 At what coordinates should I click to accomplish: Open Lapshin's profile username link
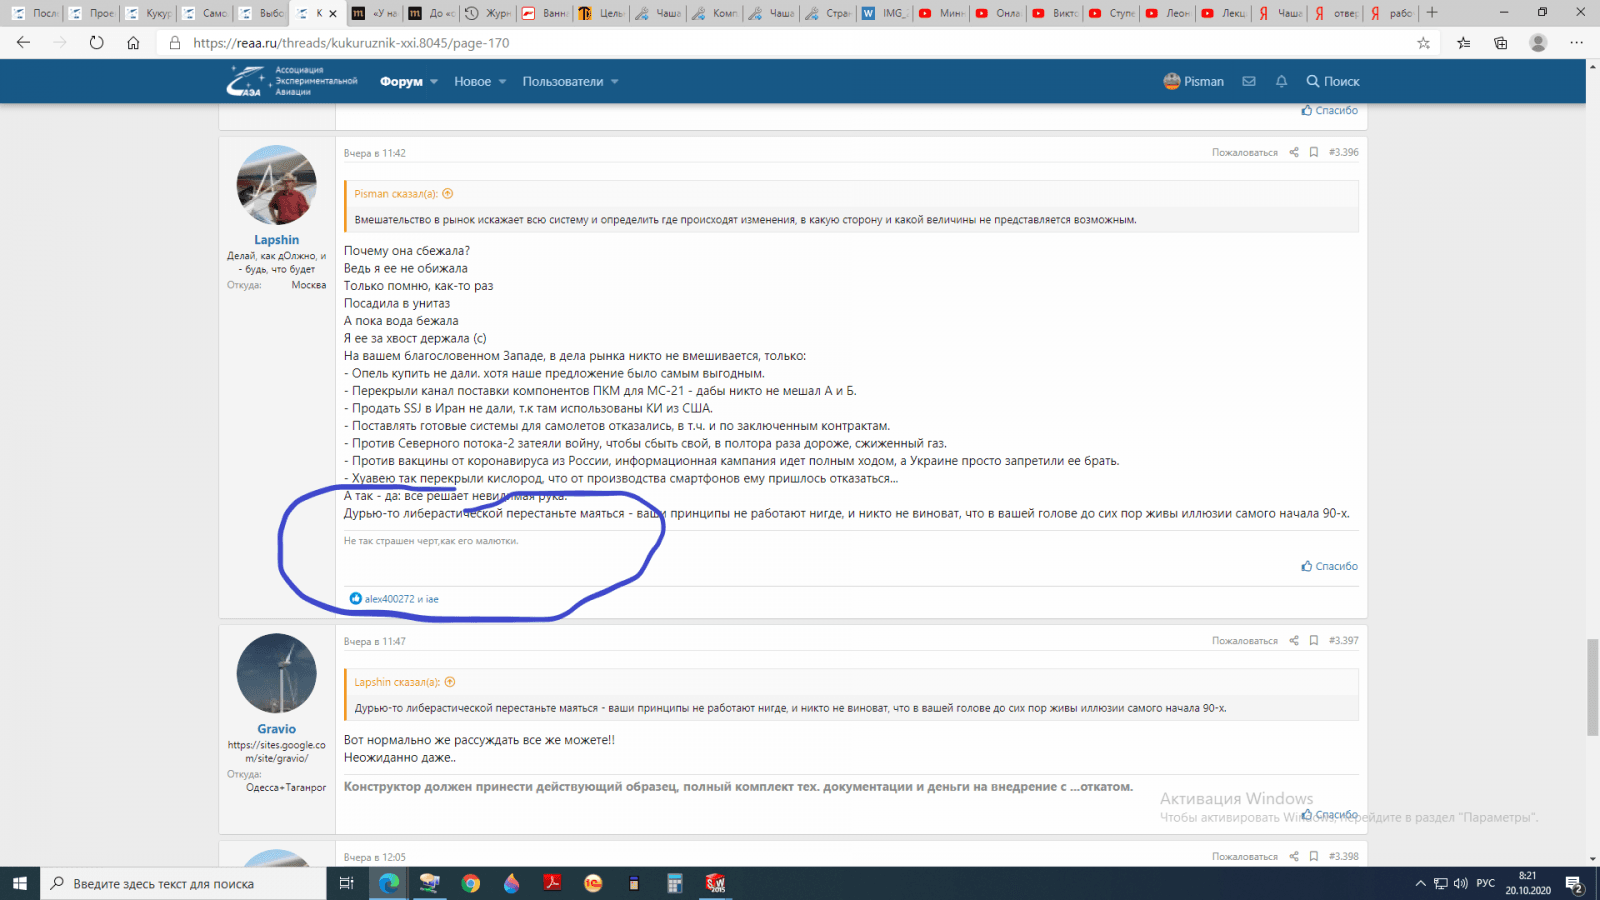point(276,240)
